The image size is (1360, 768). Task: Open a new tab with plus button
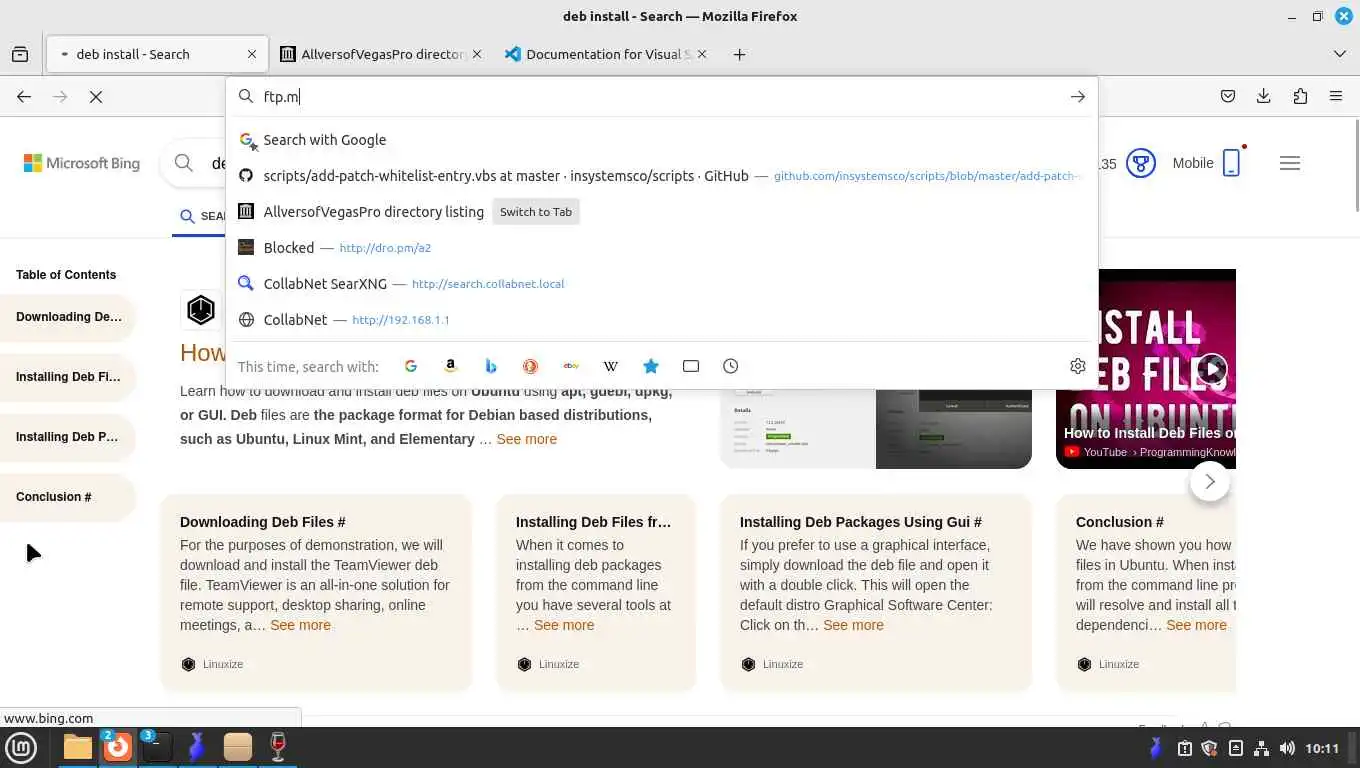[739, 54]
